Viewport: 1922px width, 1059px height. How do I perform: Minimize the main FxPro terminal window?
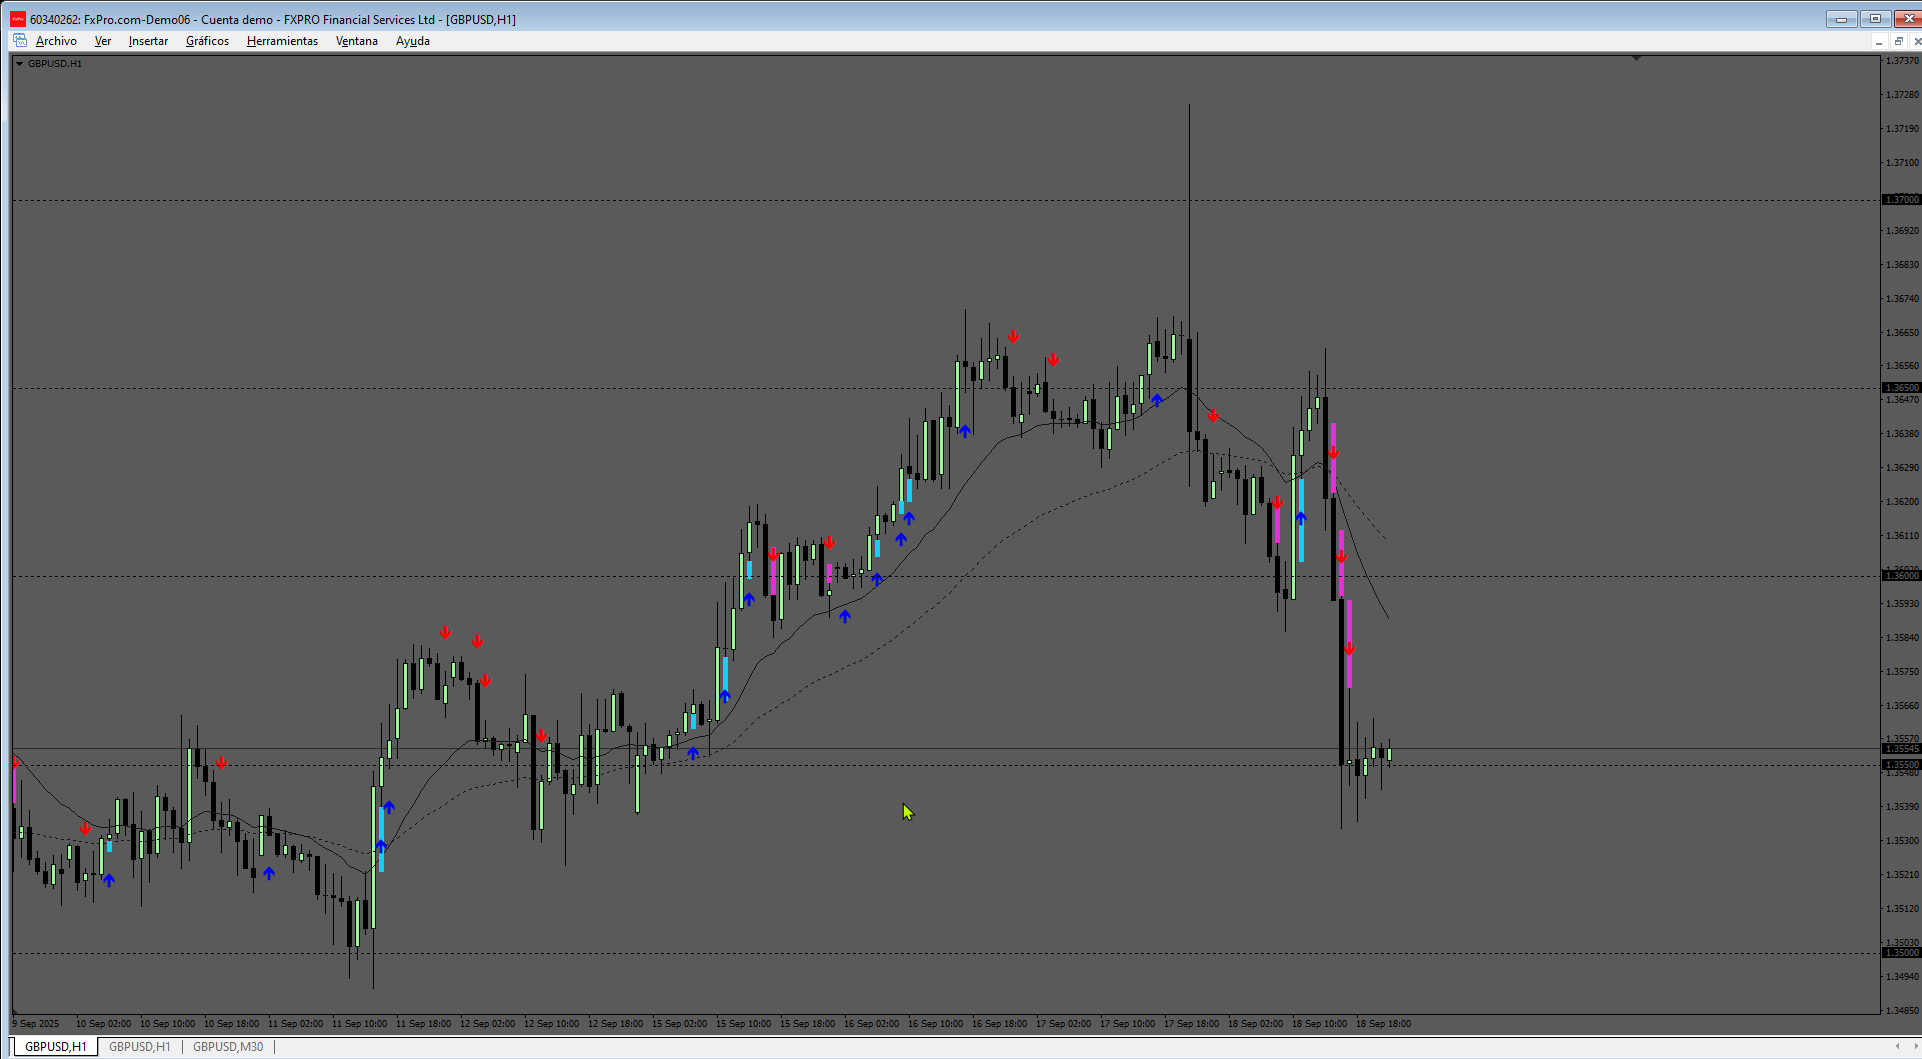1841,19
